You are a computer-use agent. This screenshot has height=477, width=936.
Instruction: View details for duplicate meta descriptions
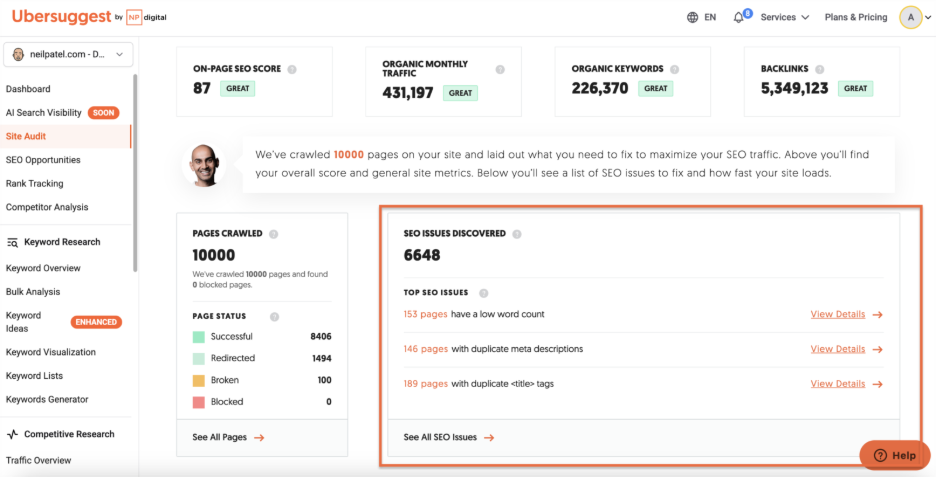838,349
